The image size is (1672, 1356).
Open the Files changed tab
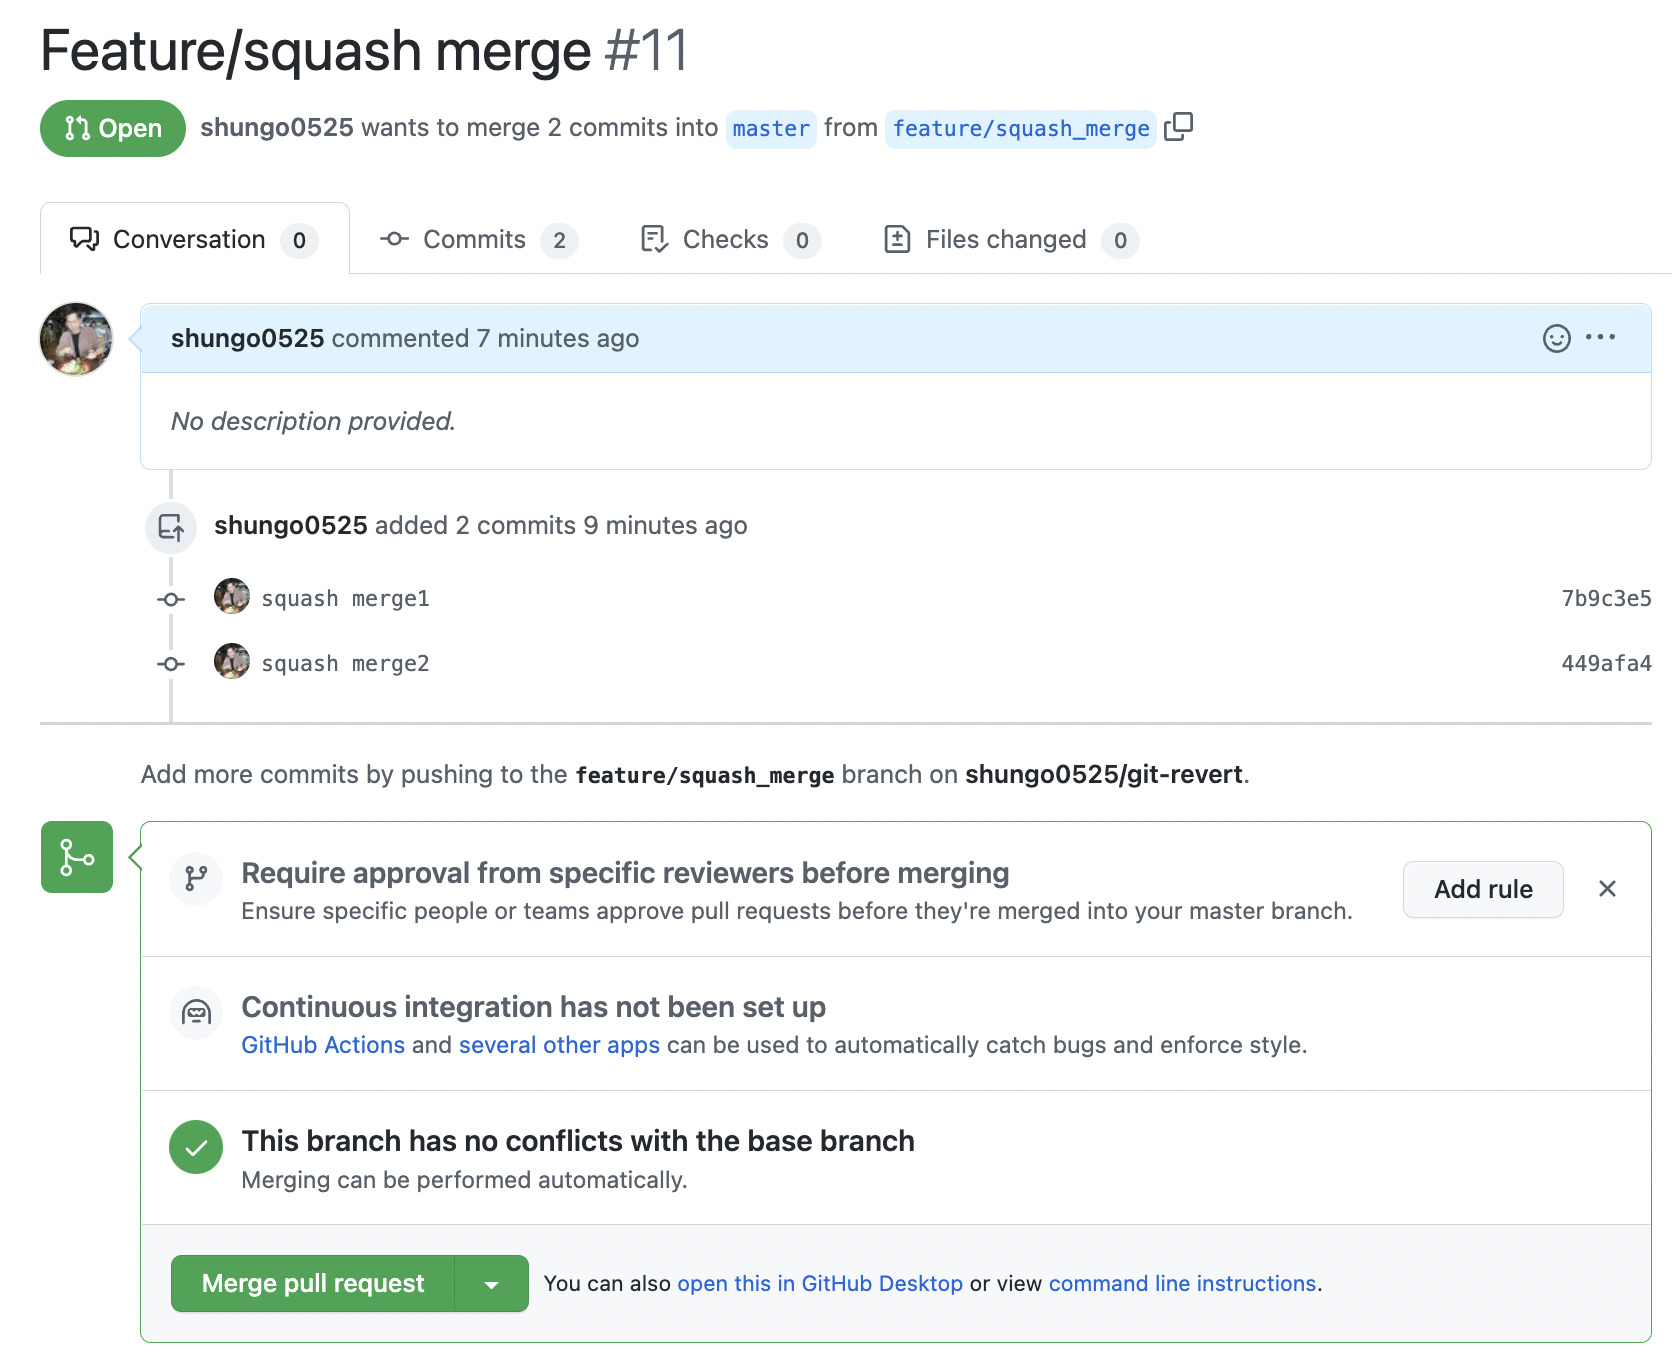(x=1005, y=239)
